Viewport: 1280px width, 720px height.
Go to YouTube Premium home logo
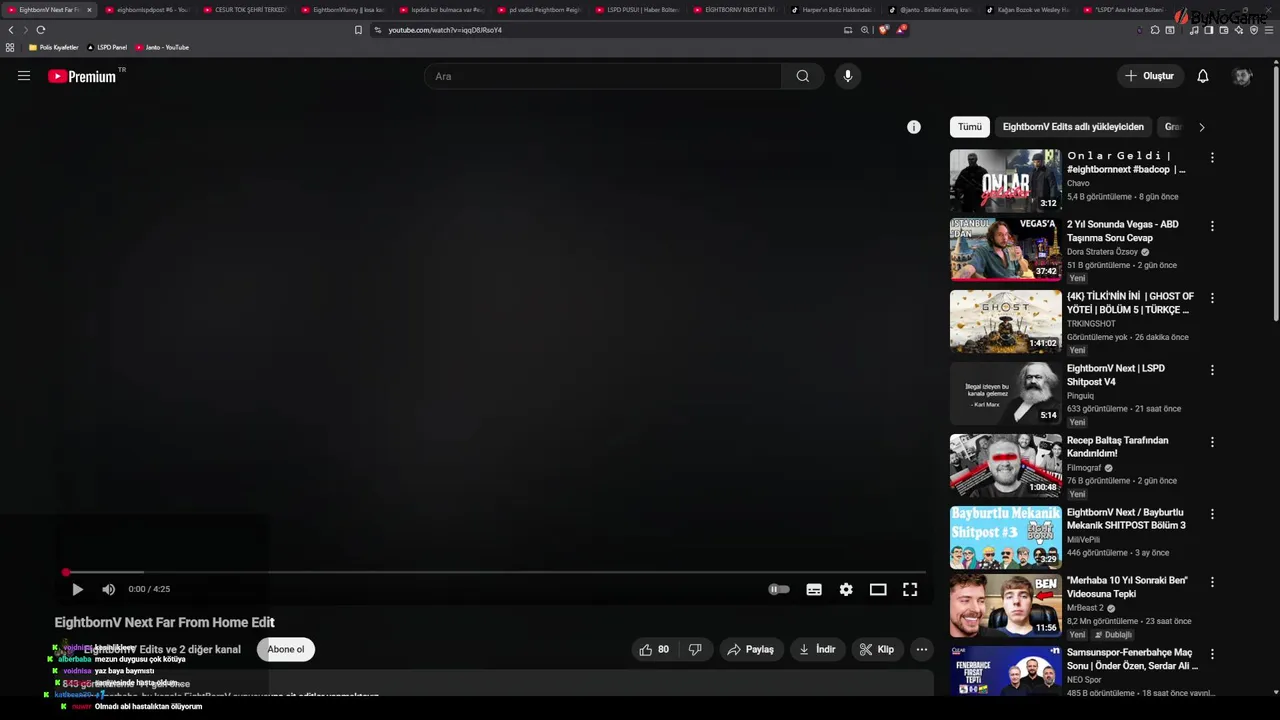(82, 76)
